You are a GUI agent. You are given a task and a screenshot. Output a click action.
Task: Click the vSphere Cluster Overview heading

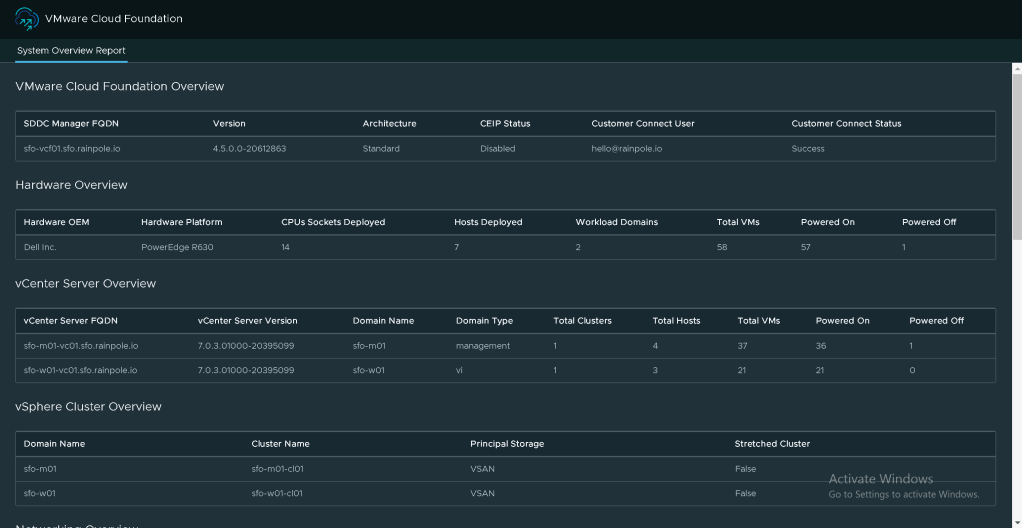point(88,407)
